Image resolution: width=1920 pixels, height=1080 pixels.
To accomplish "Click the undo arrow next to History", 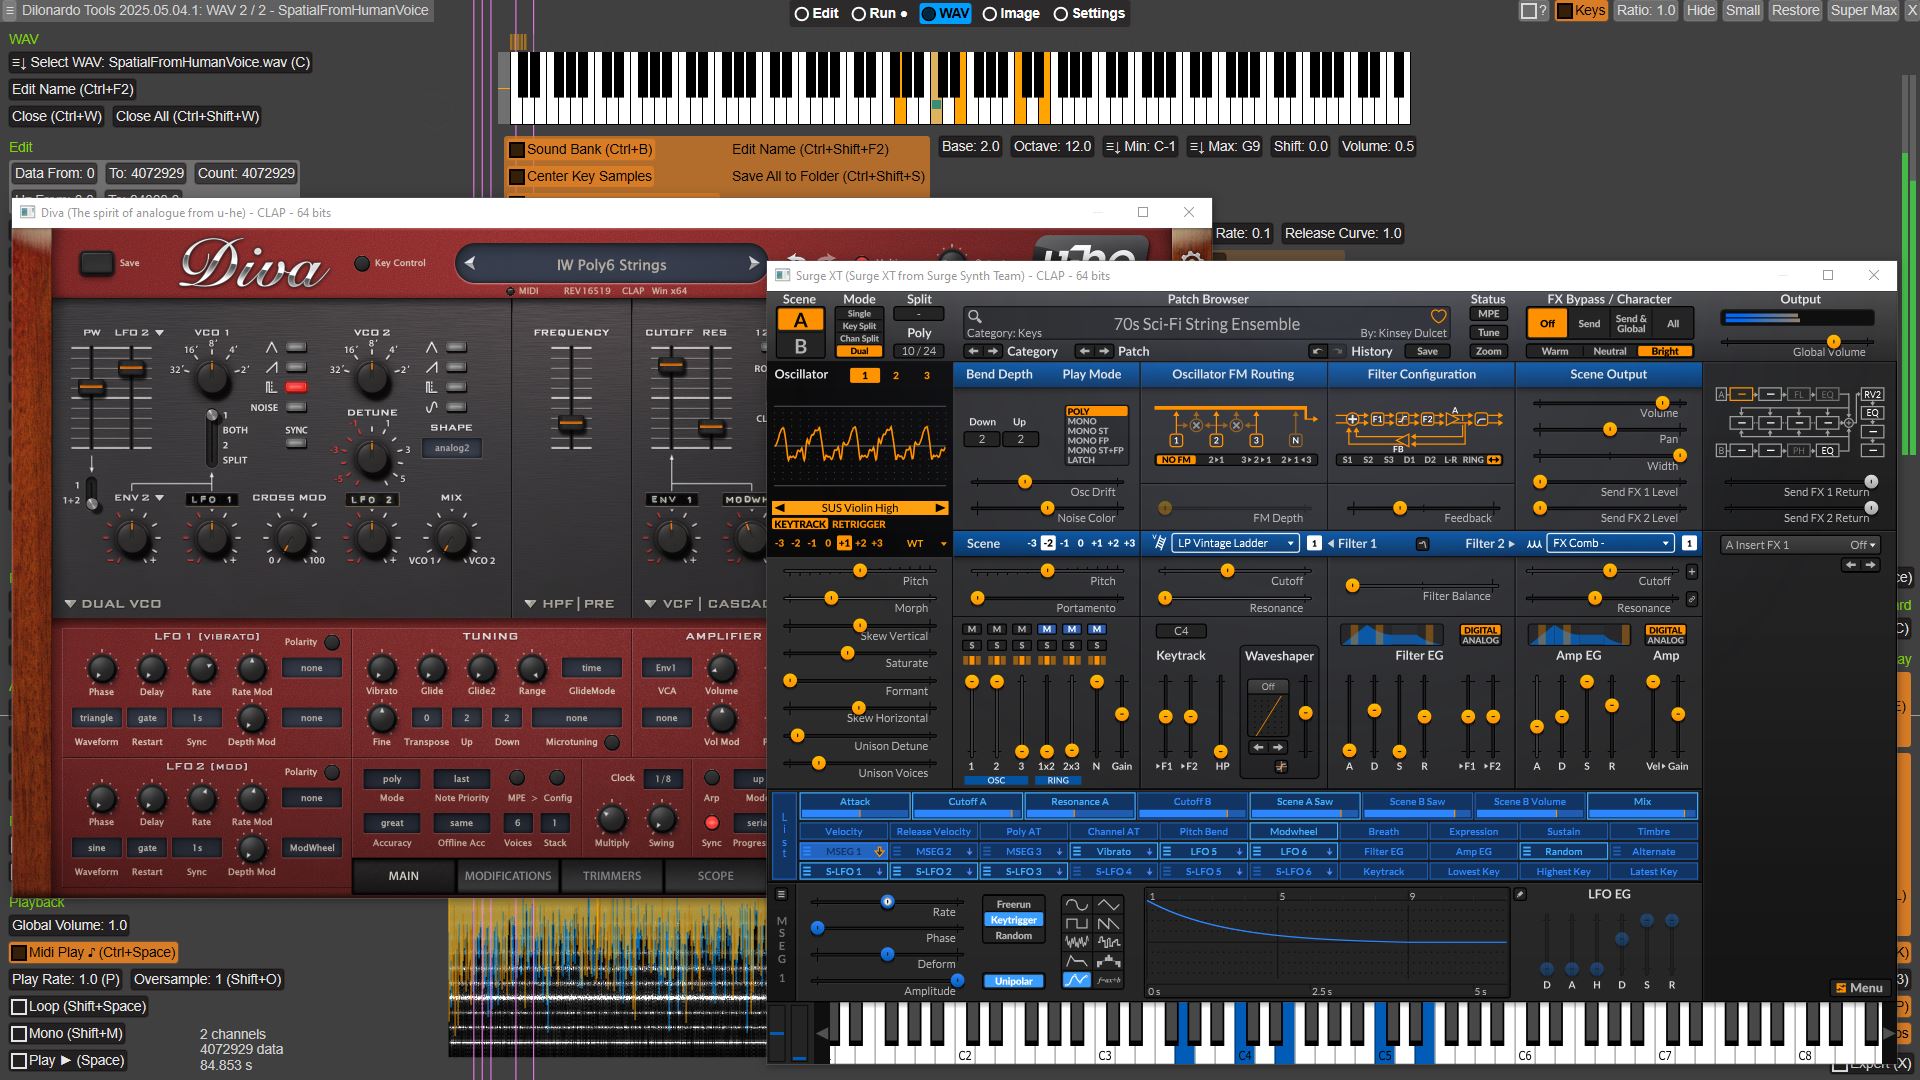I will pos(1317,351).
